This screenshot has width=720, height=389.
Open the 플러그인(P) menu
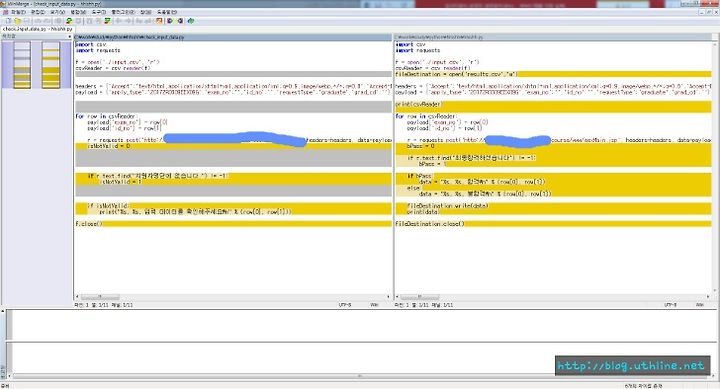(123, 12)
